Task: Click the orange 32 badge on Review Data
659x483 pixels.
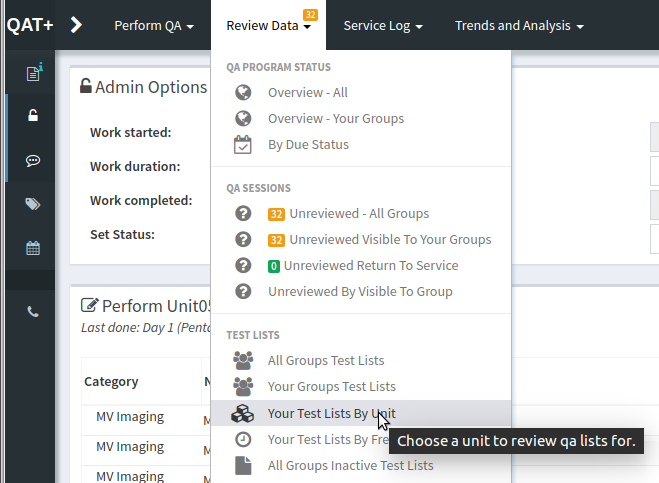Action: 311,15
